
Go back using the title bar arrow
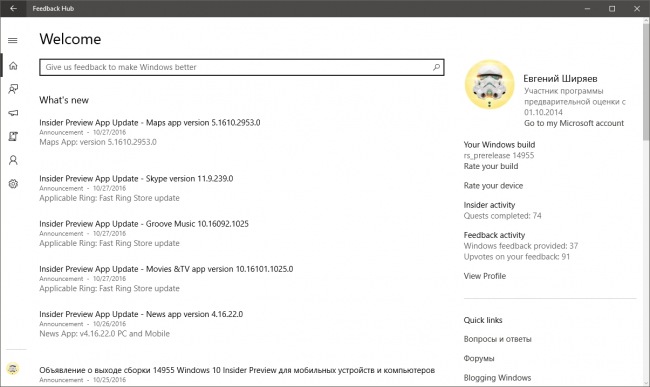13,8
